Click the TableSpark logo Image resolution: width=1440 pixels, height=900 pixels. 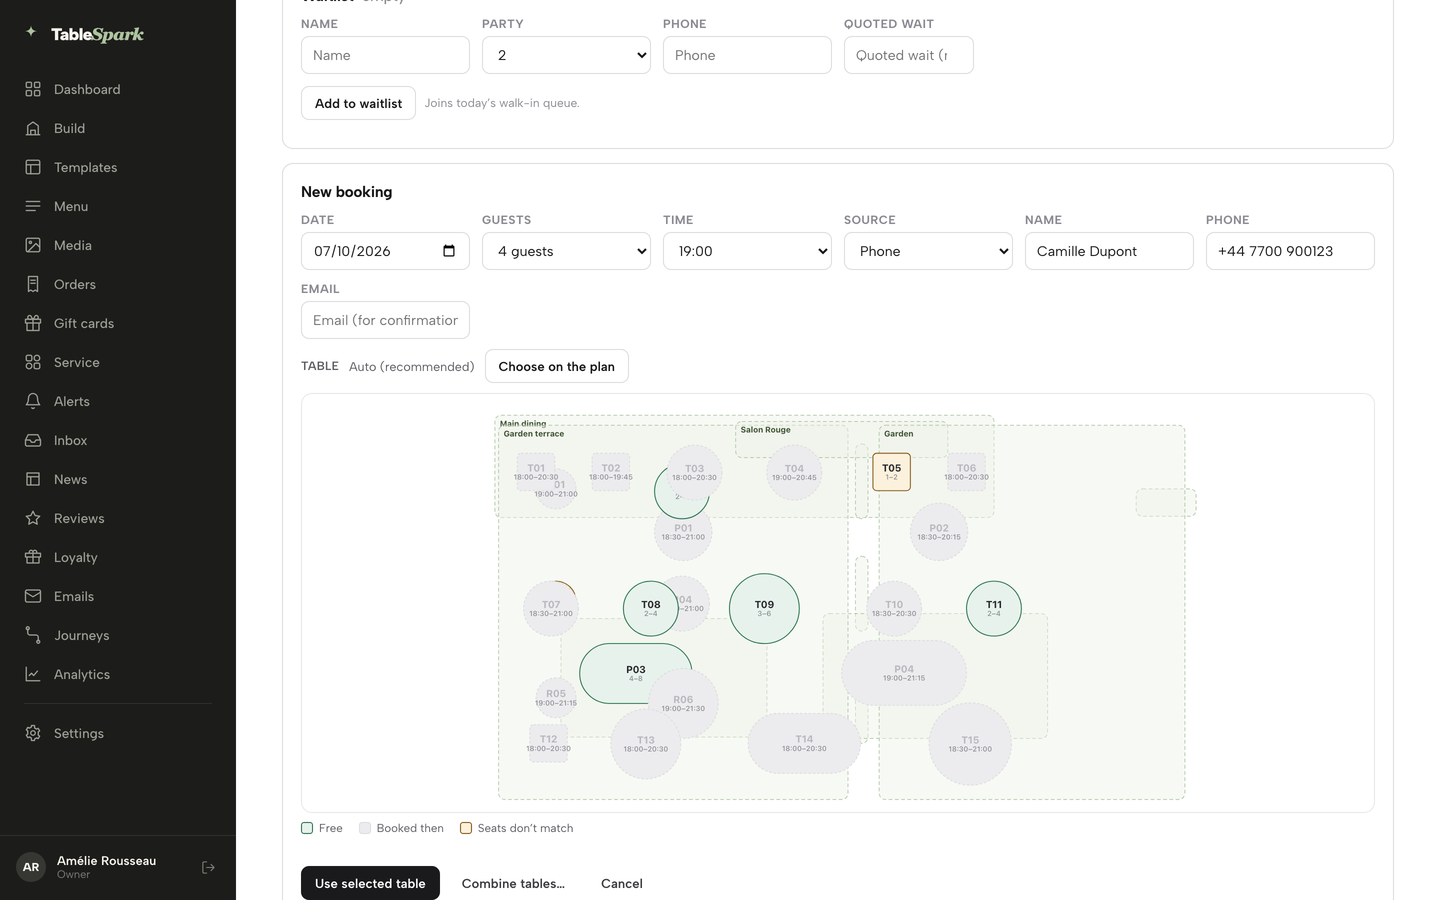[85, 34]
